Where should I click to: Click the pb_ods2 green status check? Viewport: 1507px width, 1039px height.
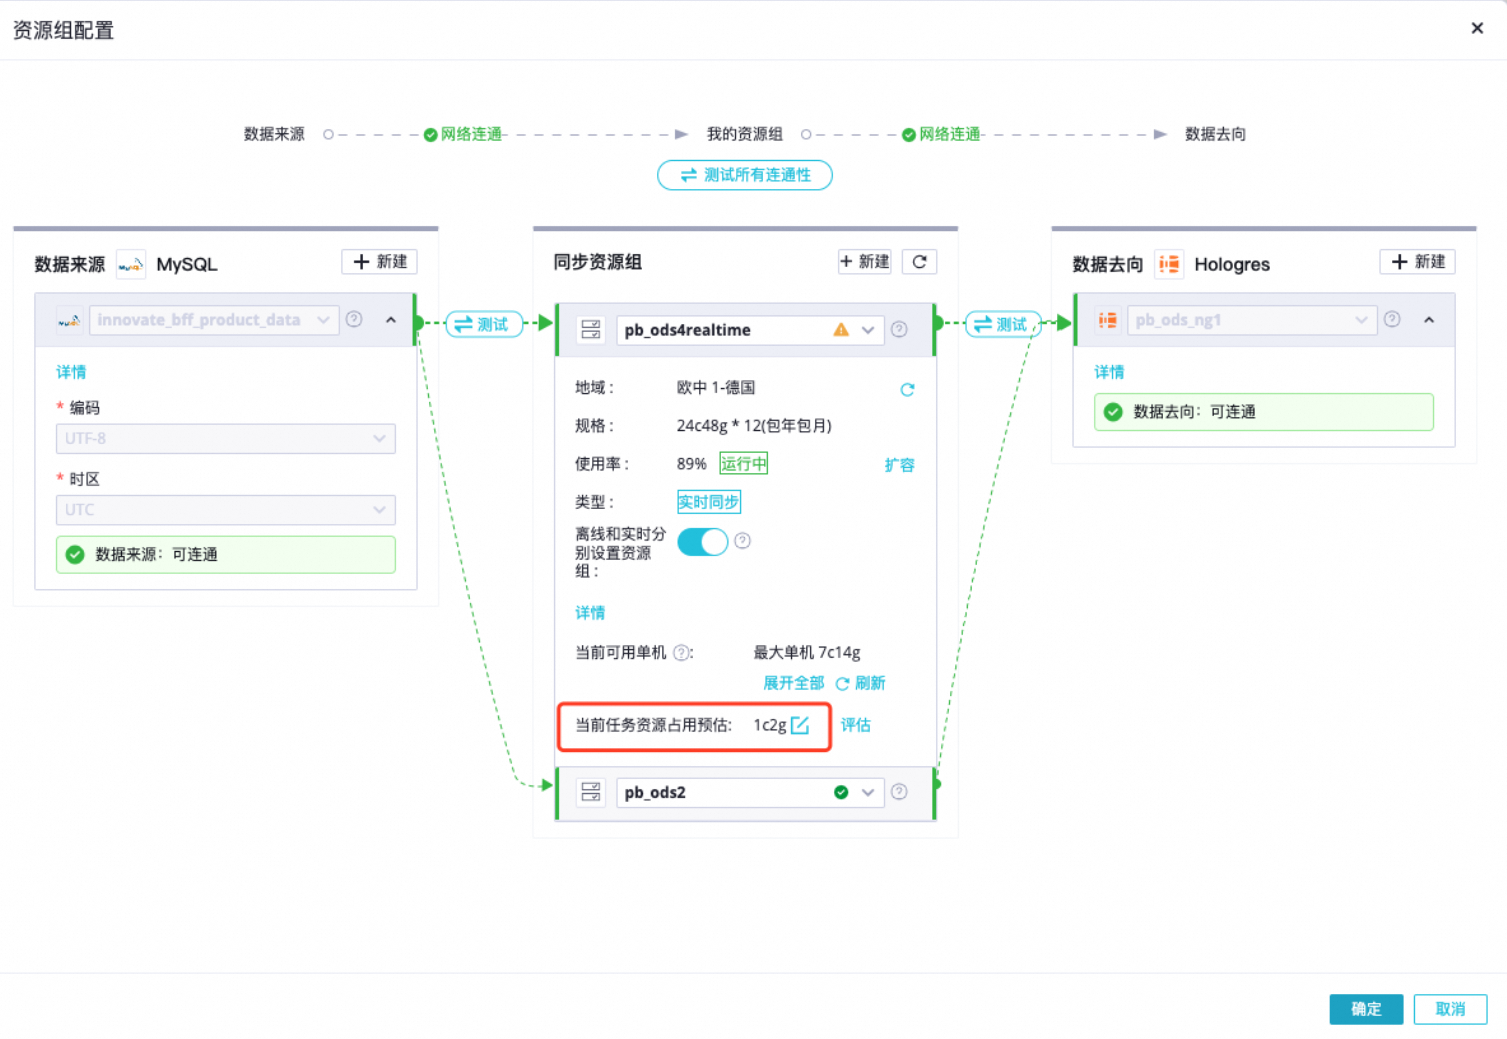point(841,792)
